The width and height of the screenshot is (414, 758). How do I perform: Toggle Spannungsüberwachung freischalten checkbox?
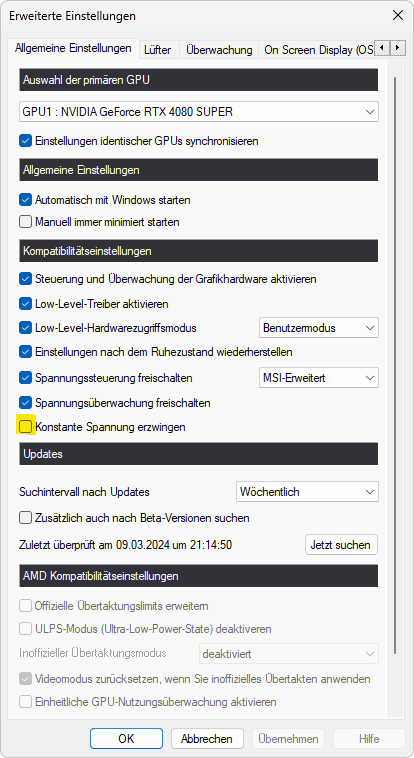pos(25,402)
